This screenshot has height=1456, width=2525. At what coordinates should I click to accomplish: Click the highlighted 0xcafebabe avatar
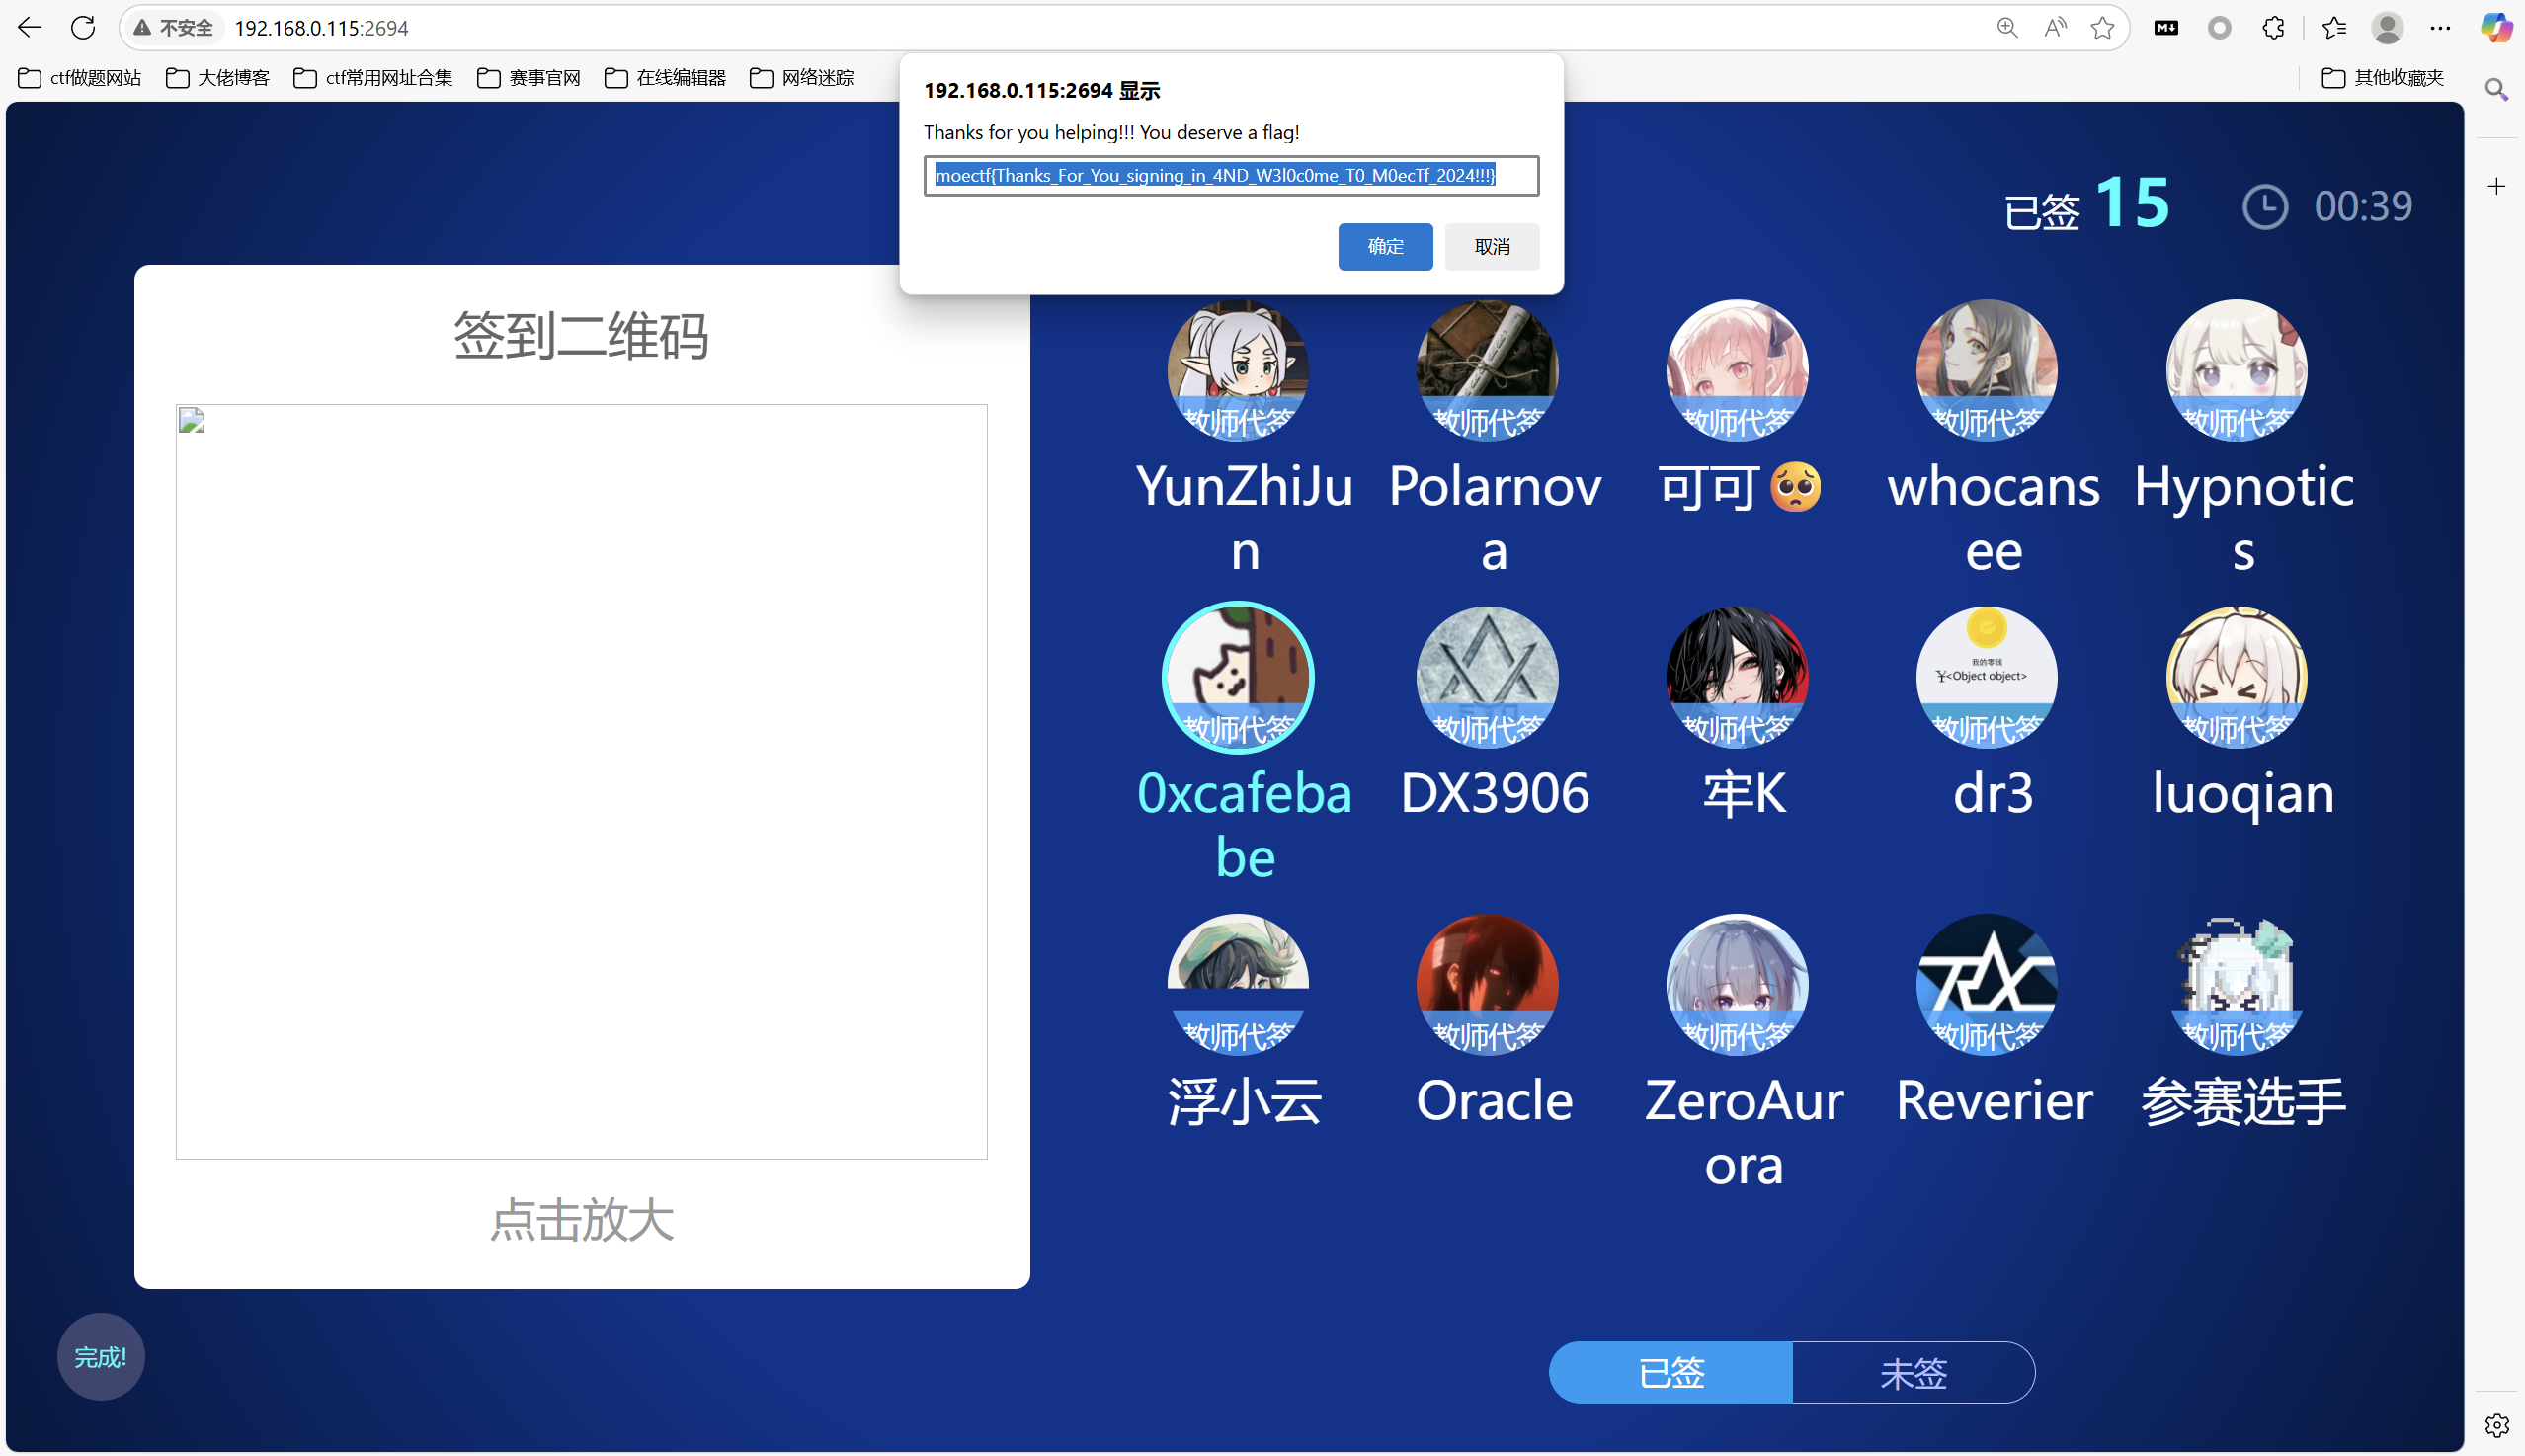point(1238,678)
